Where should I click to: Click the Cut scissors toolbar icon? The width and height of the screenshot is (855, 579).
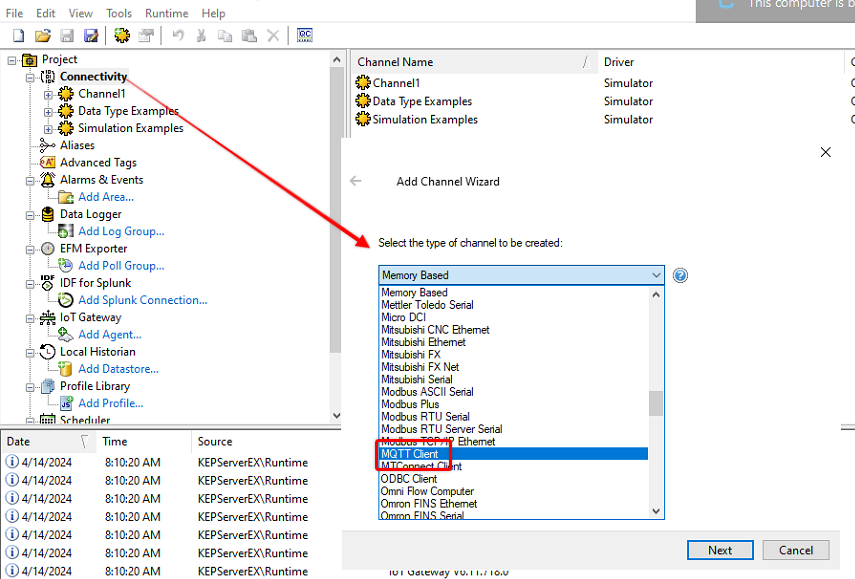coord(201,36)
